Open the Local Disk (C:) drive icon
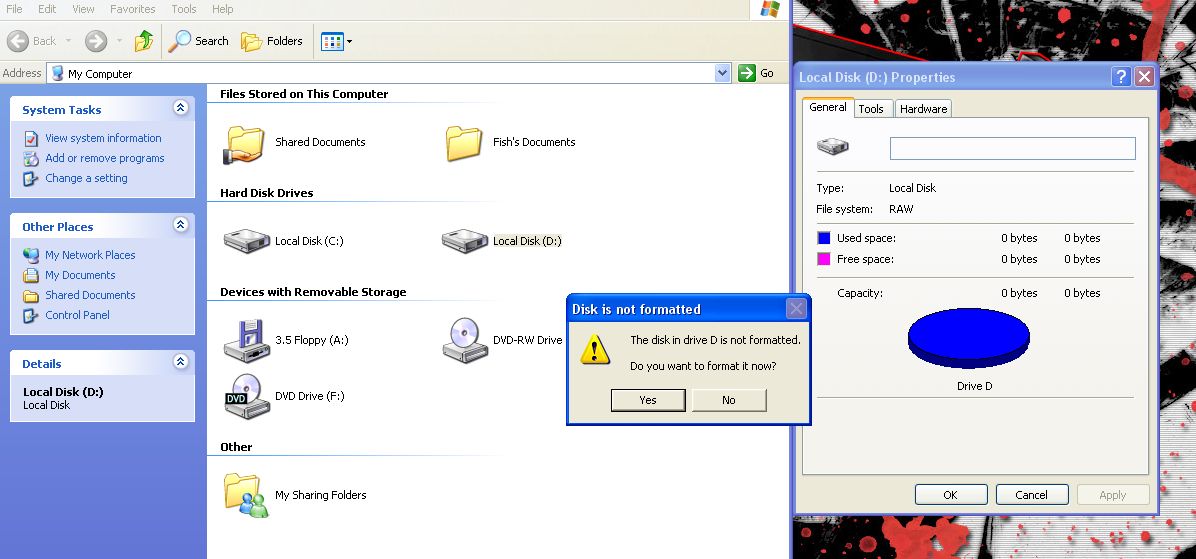This screenshot has height=559, width=1196. [246, 241]
